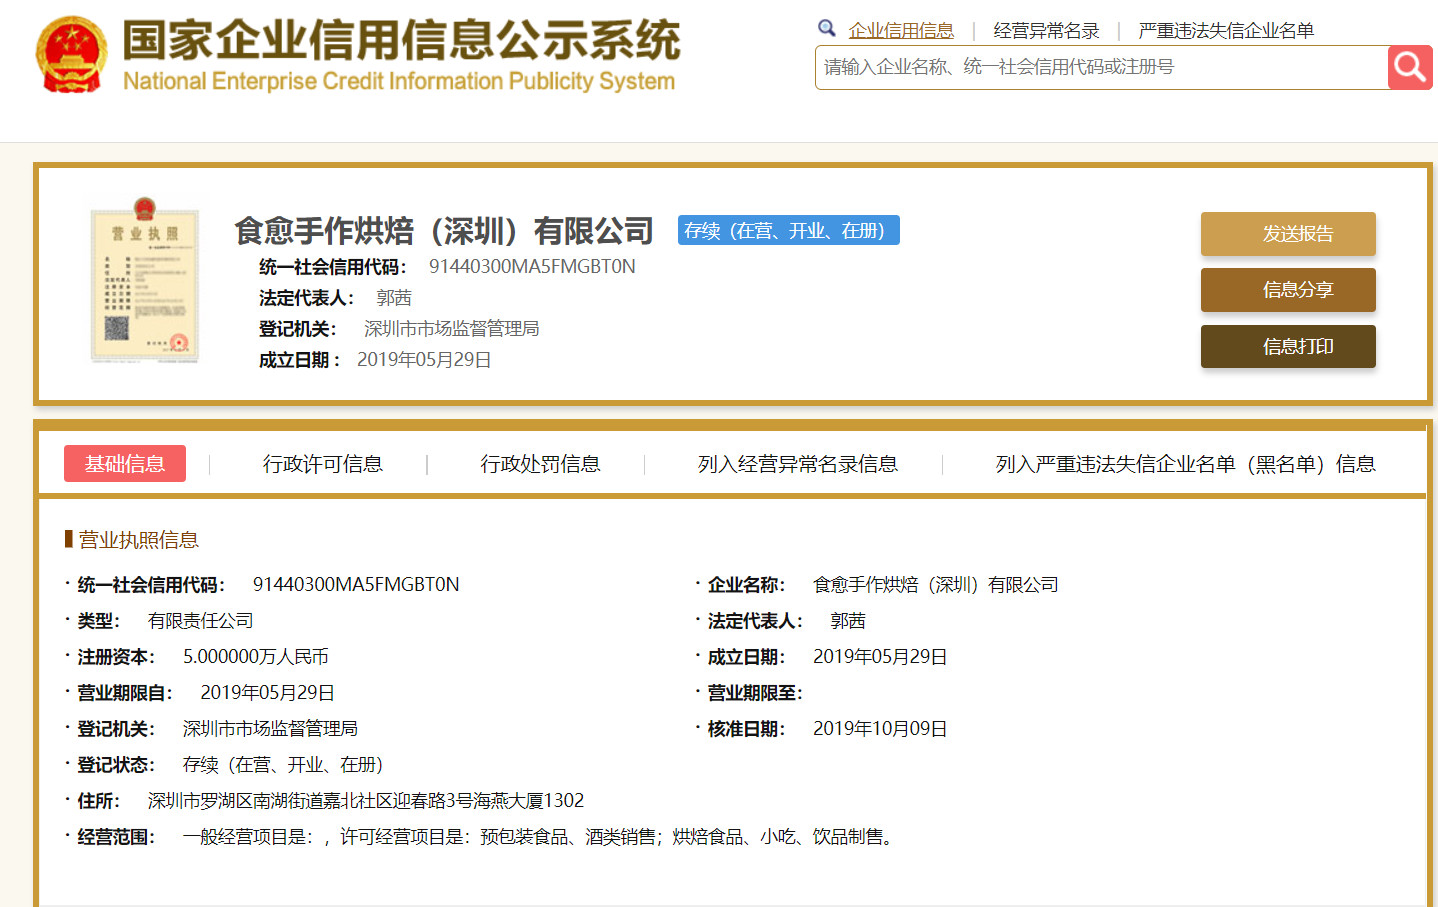Click the 发送报告 button
This screenshot has height=907, width=1438.
point(1288,234)
